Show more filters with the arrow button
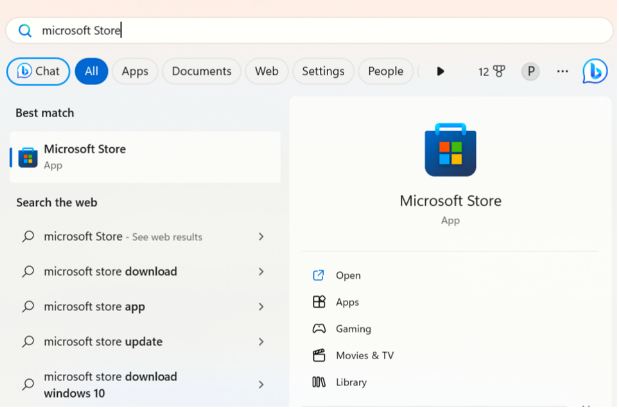This screenshot has width=619, height=409. coord(440,71)
